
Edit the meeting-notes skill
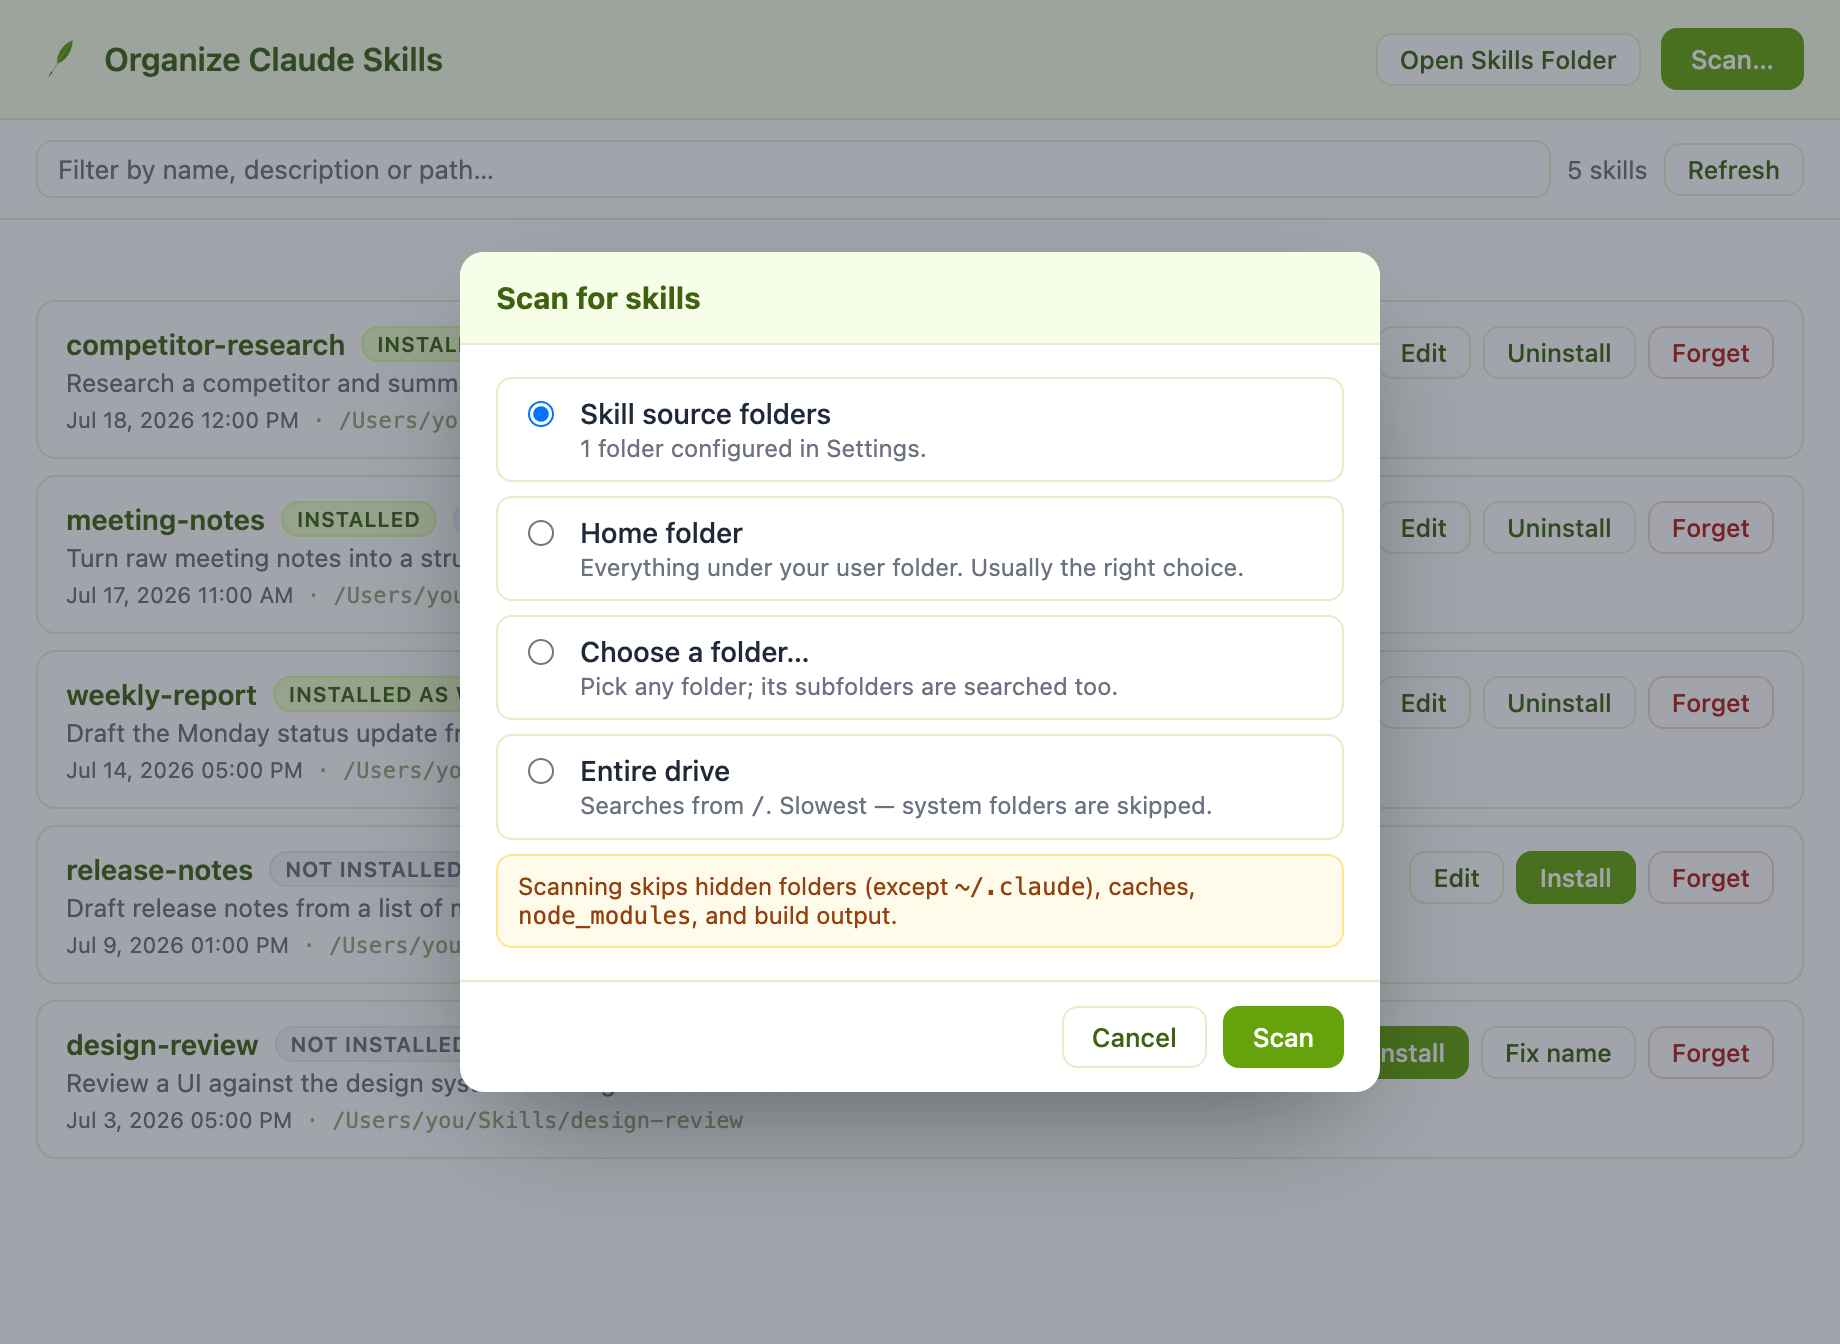[x=1423, y=528]
